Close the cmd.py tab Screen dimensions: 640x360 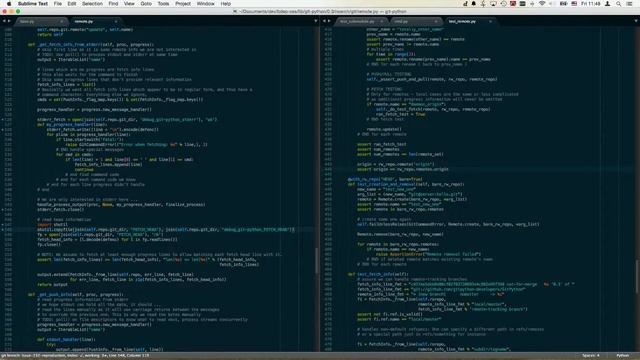[436, 21]
